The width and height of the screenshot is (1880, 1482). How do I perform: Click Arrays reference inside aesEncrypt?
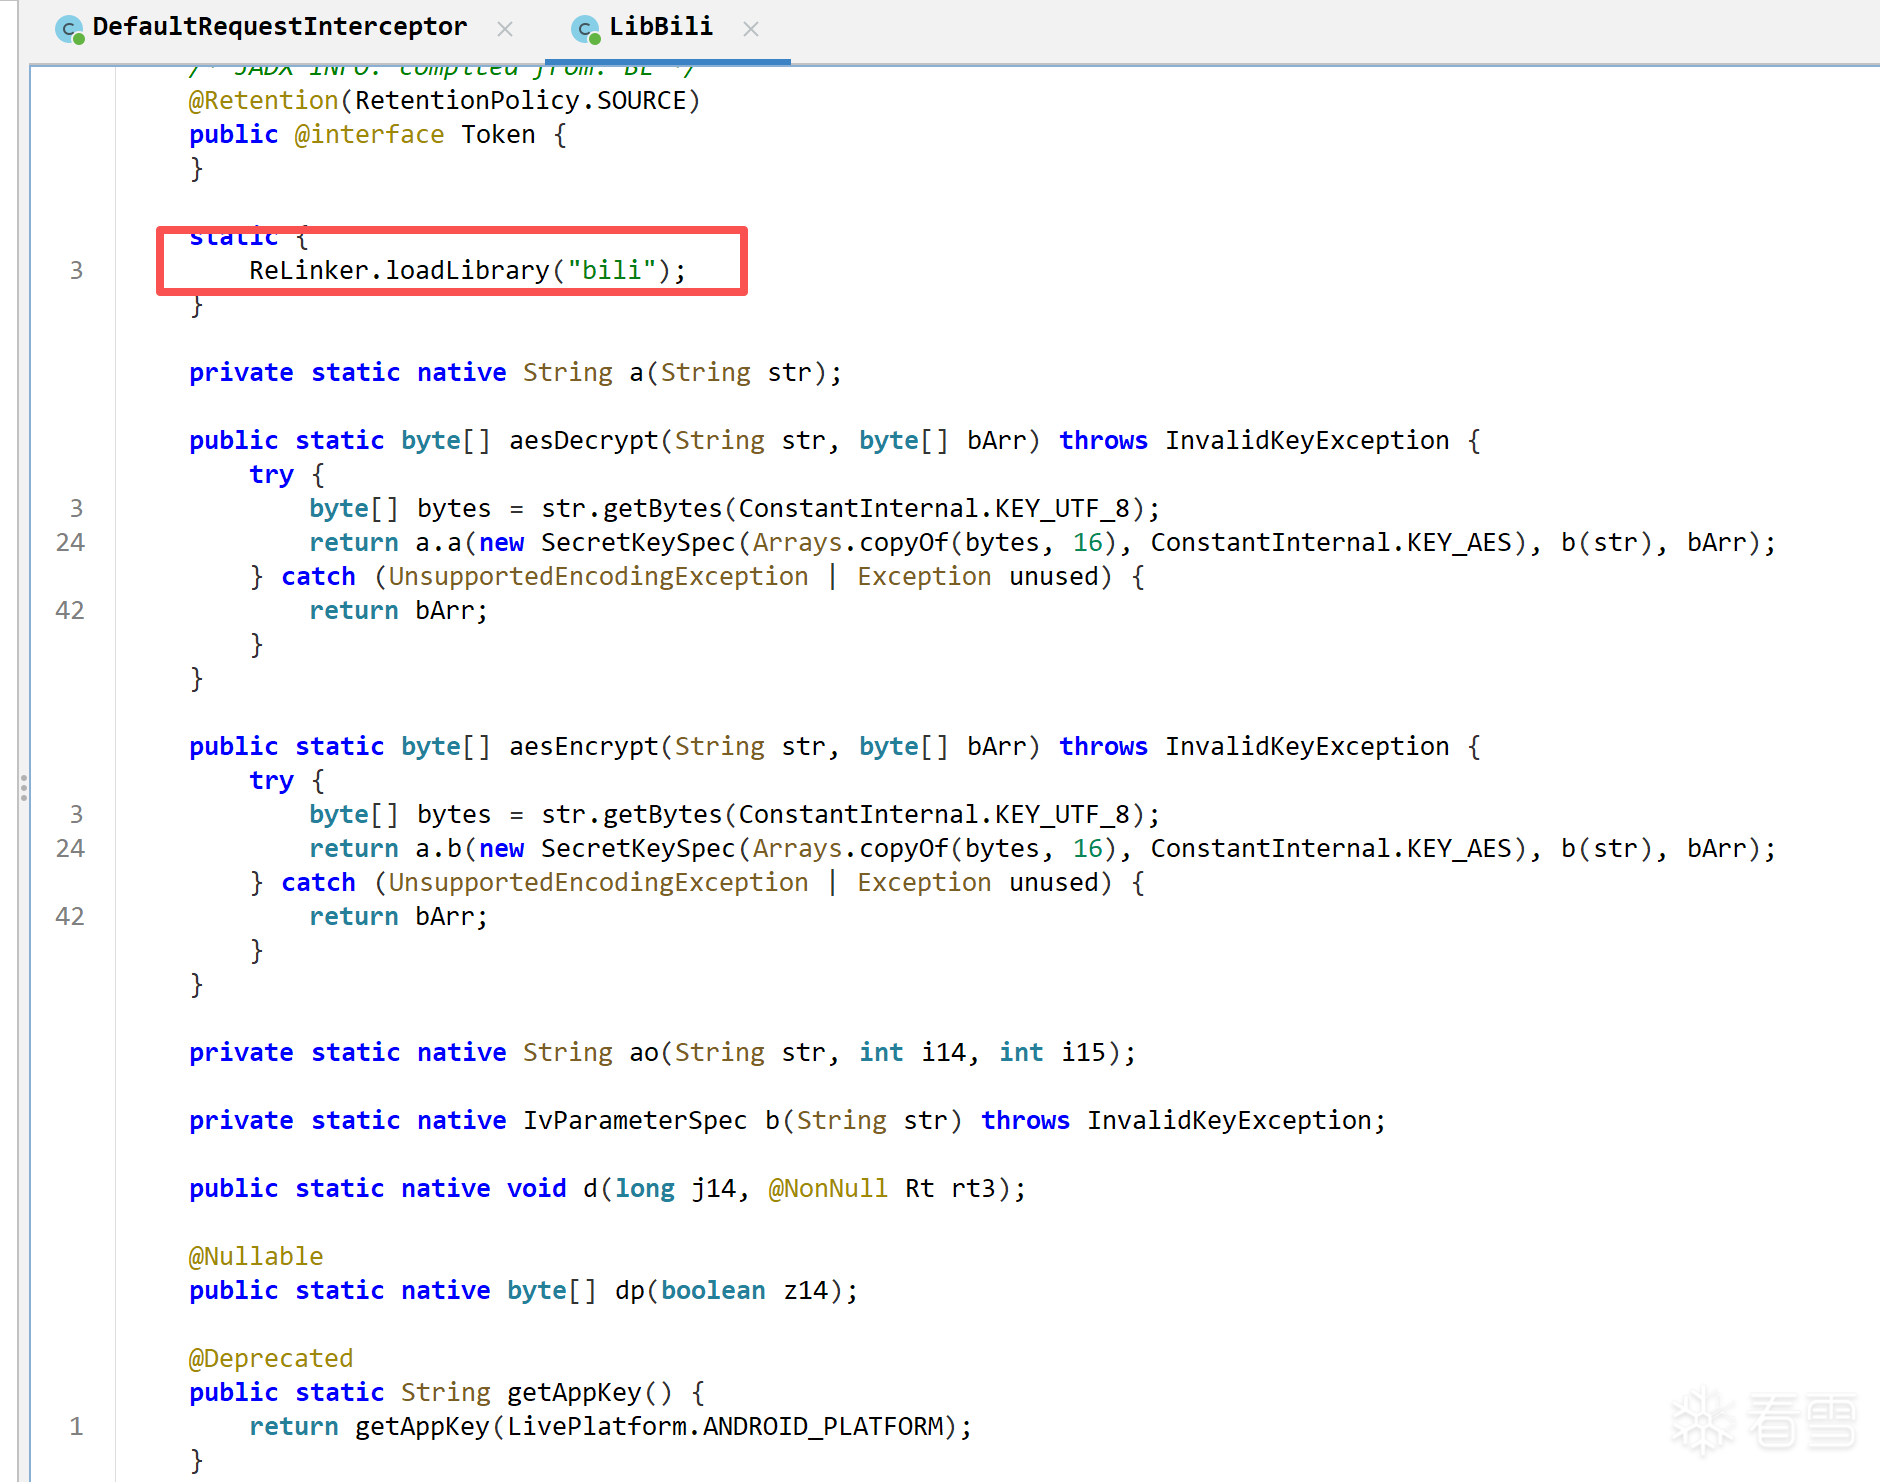click(798, 849)
